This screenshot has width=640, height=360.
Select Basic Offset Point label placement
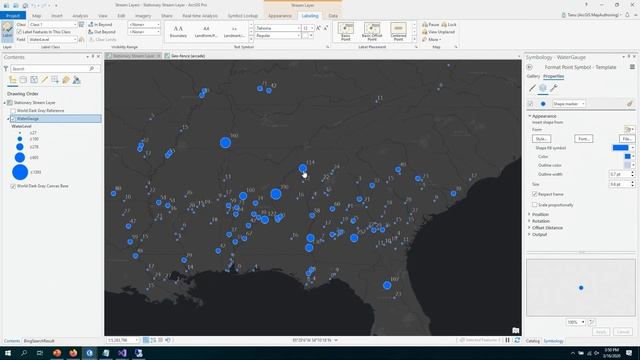pyautogui.click(x=372, y=32)
